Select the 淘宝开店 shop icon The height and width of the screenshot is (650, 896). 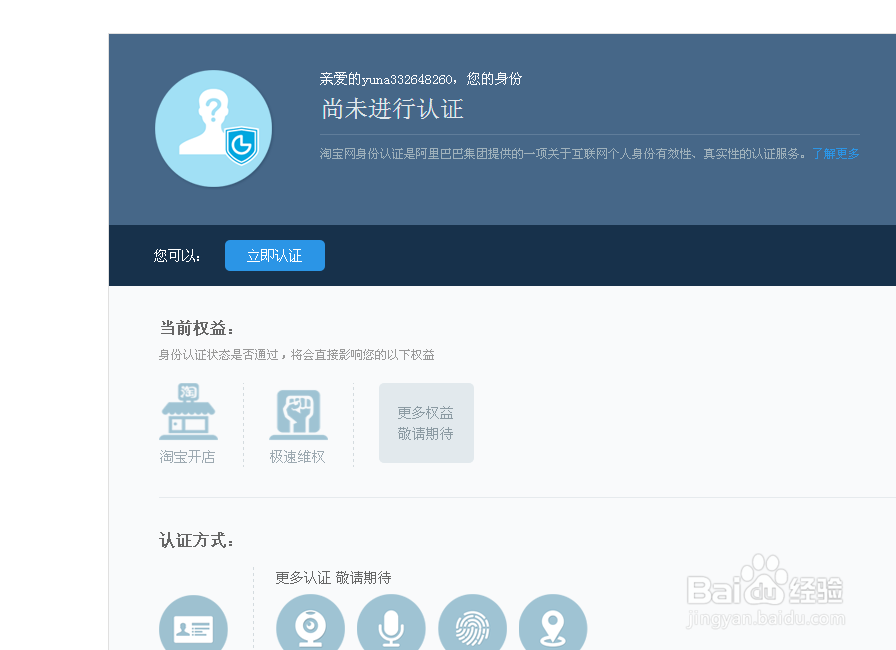188,411
